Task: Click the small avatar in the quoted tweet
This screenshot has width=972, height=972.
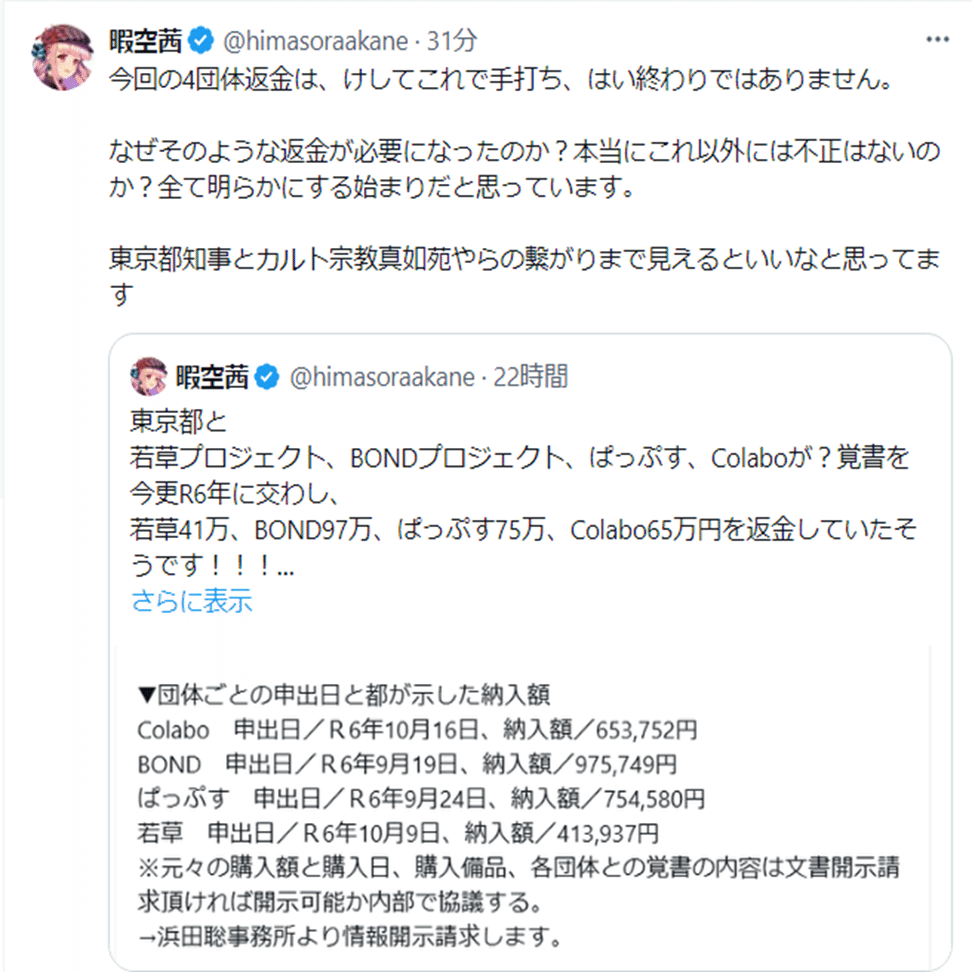Action: point(149,377)
